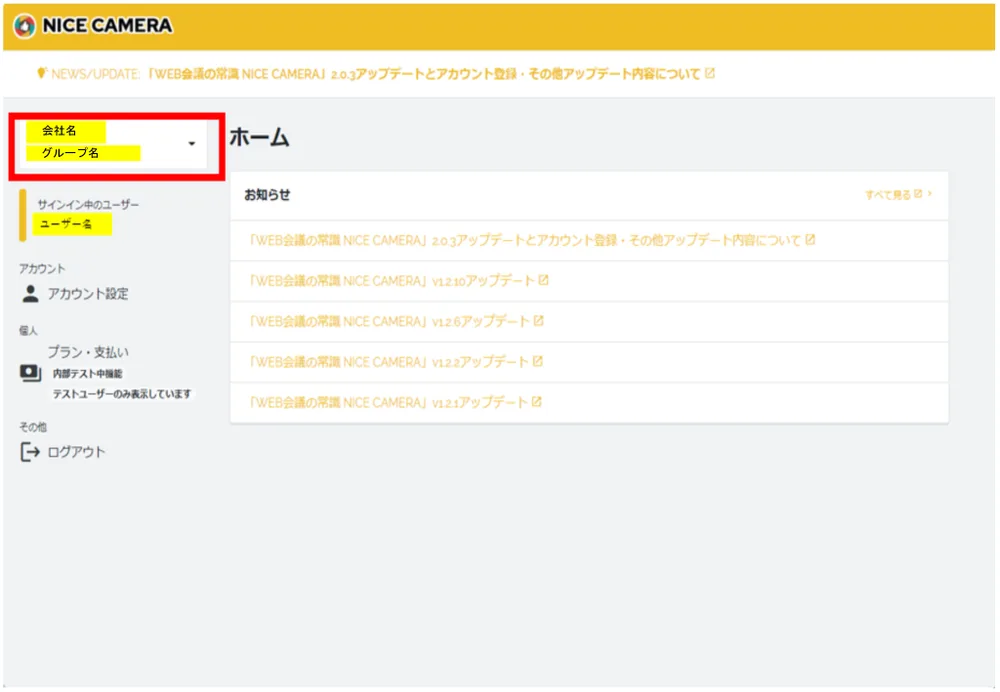Click the お知らせ section header
This screenshot has height=692, width=1000.
(267, 195)
